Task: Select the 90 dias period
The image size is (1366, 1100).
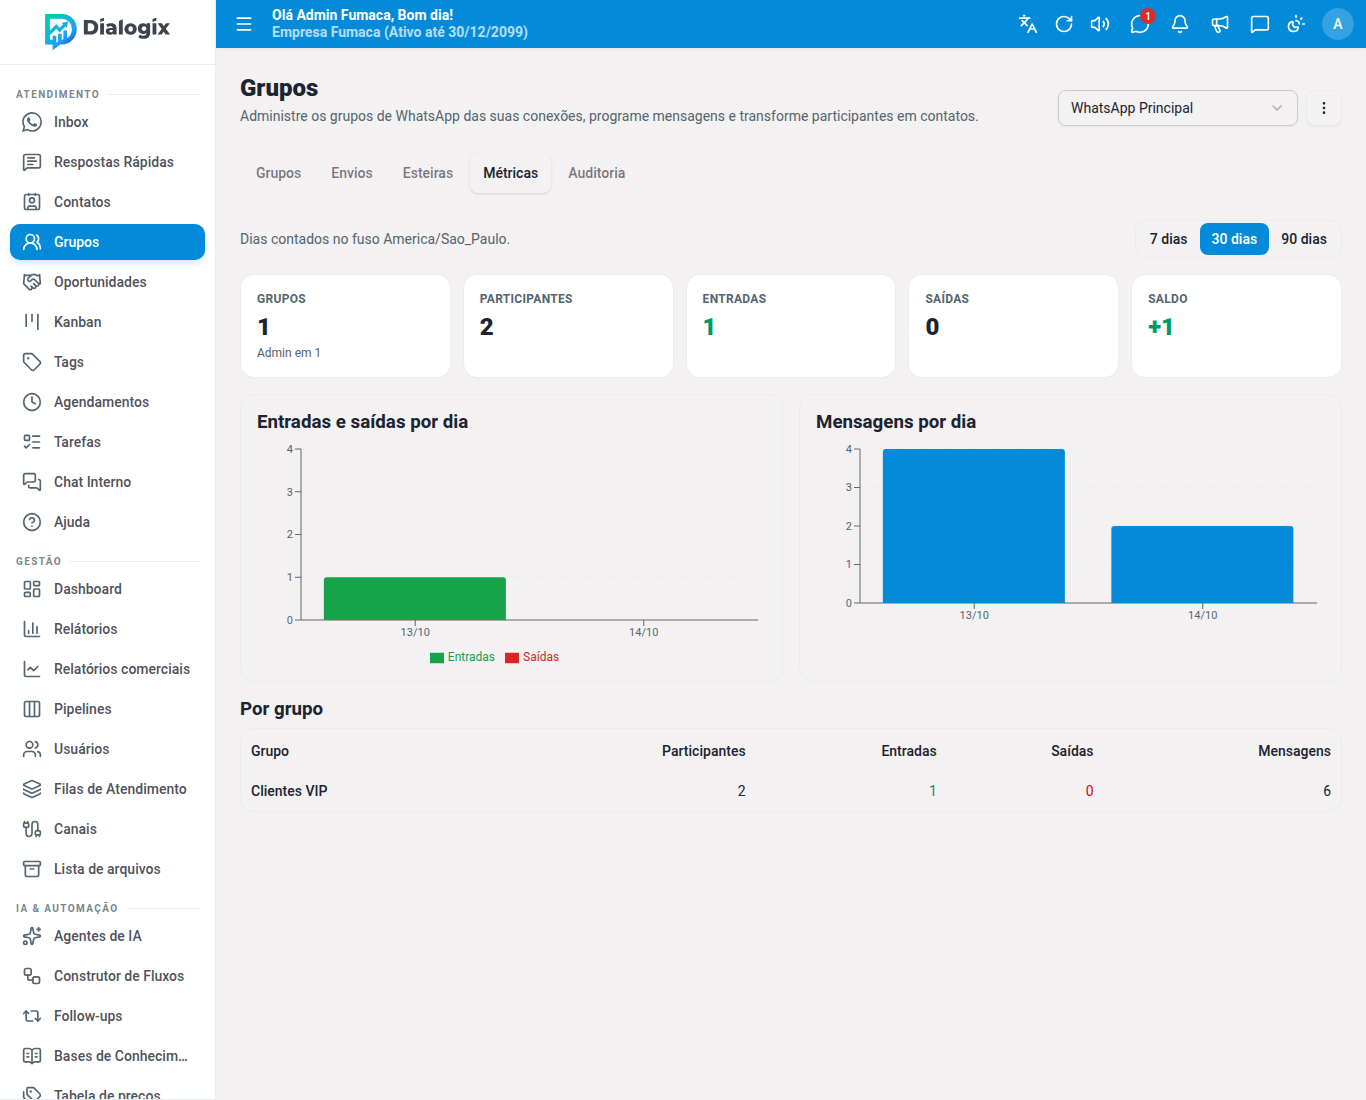Action: (1304, 239)
